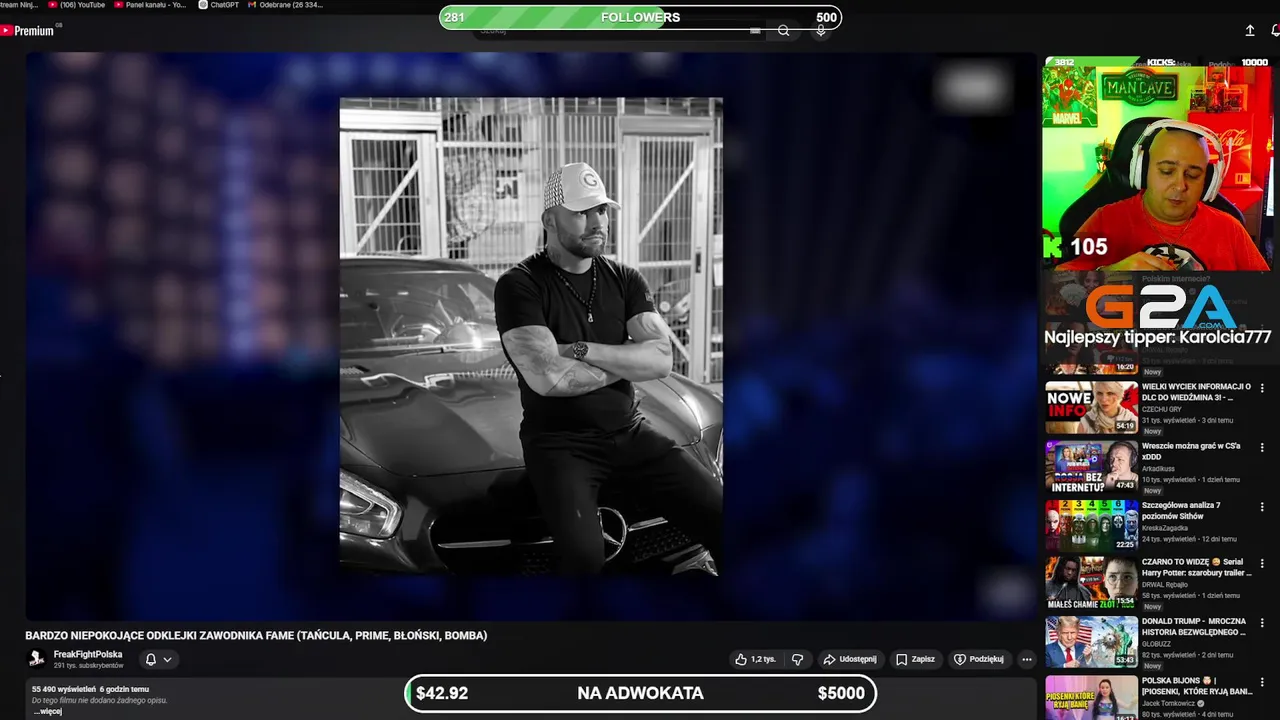The image size is (1280, 720).
Task: Like the video with thumbs up
Action: (x=756, y=659)
